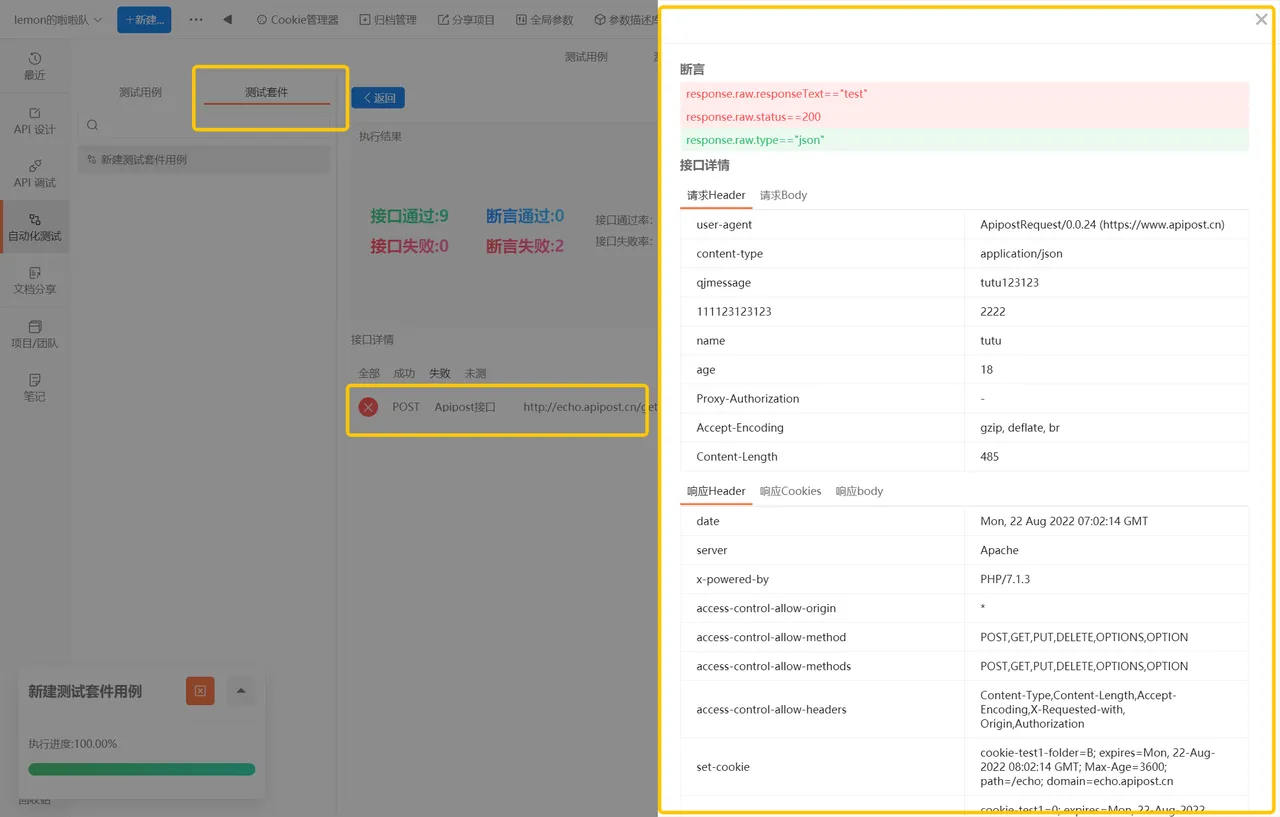Click the date value Mon, 22 Aug 2022
Viewport: 1280px width, 817px height.
click(1064, 522)
